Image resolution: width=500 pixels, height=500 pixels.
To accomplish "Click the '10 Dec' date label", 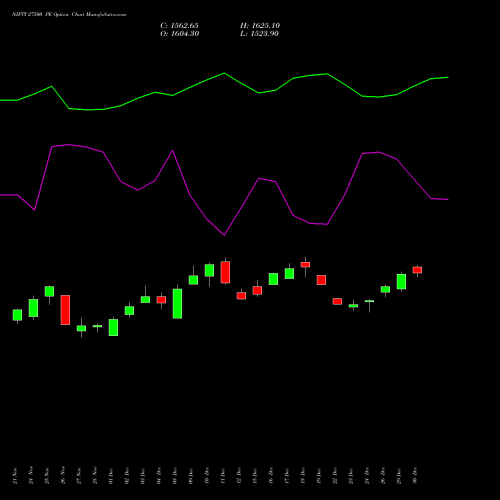I will point(207,476).
